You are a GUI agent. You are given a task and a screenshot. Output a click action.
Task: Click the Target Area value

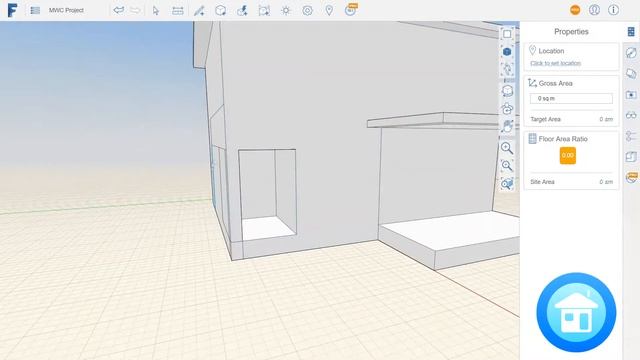[606, 119]
